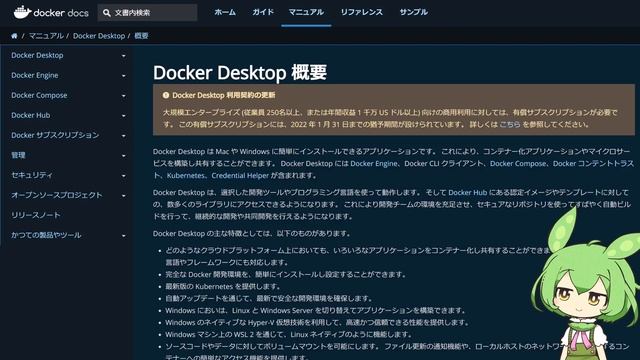
Task: Focus the 文書内検索 search field
Action: tap(147, 13)
